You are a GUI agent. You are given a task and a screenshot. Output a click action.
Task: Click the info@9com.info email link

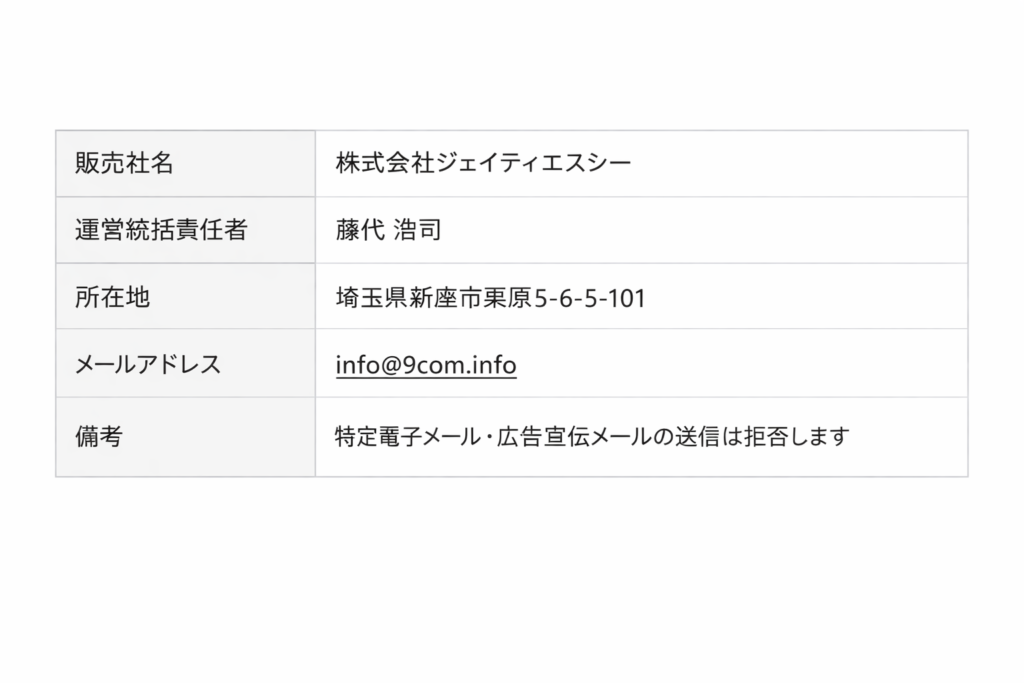click(426, 365)
